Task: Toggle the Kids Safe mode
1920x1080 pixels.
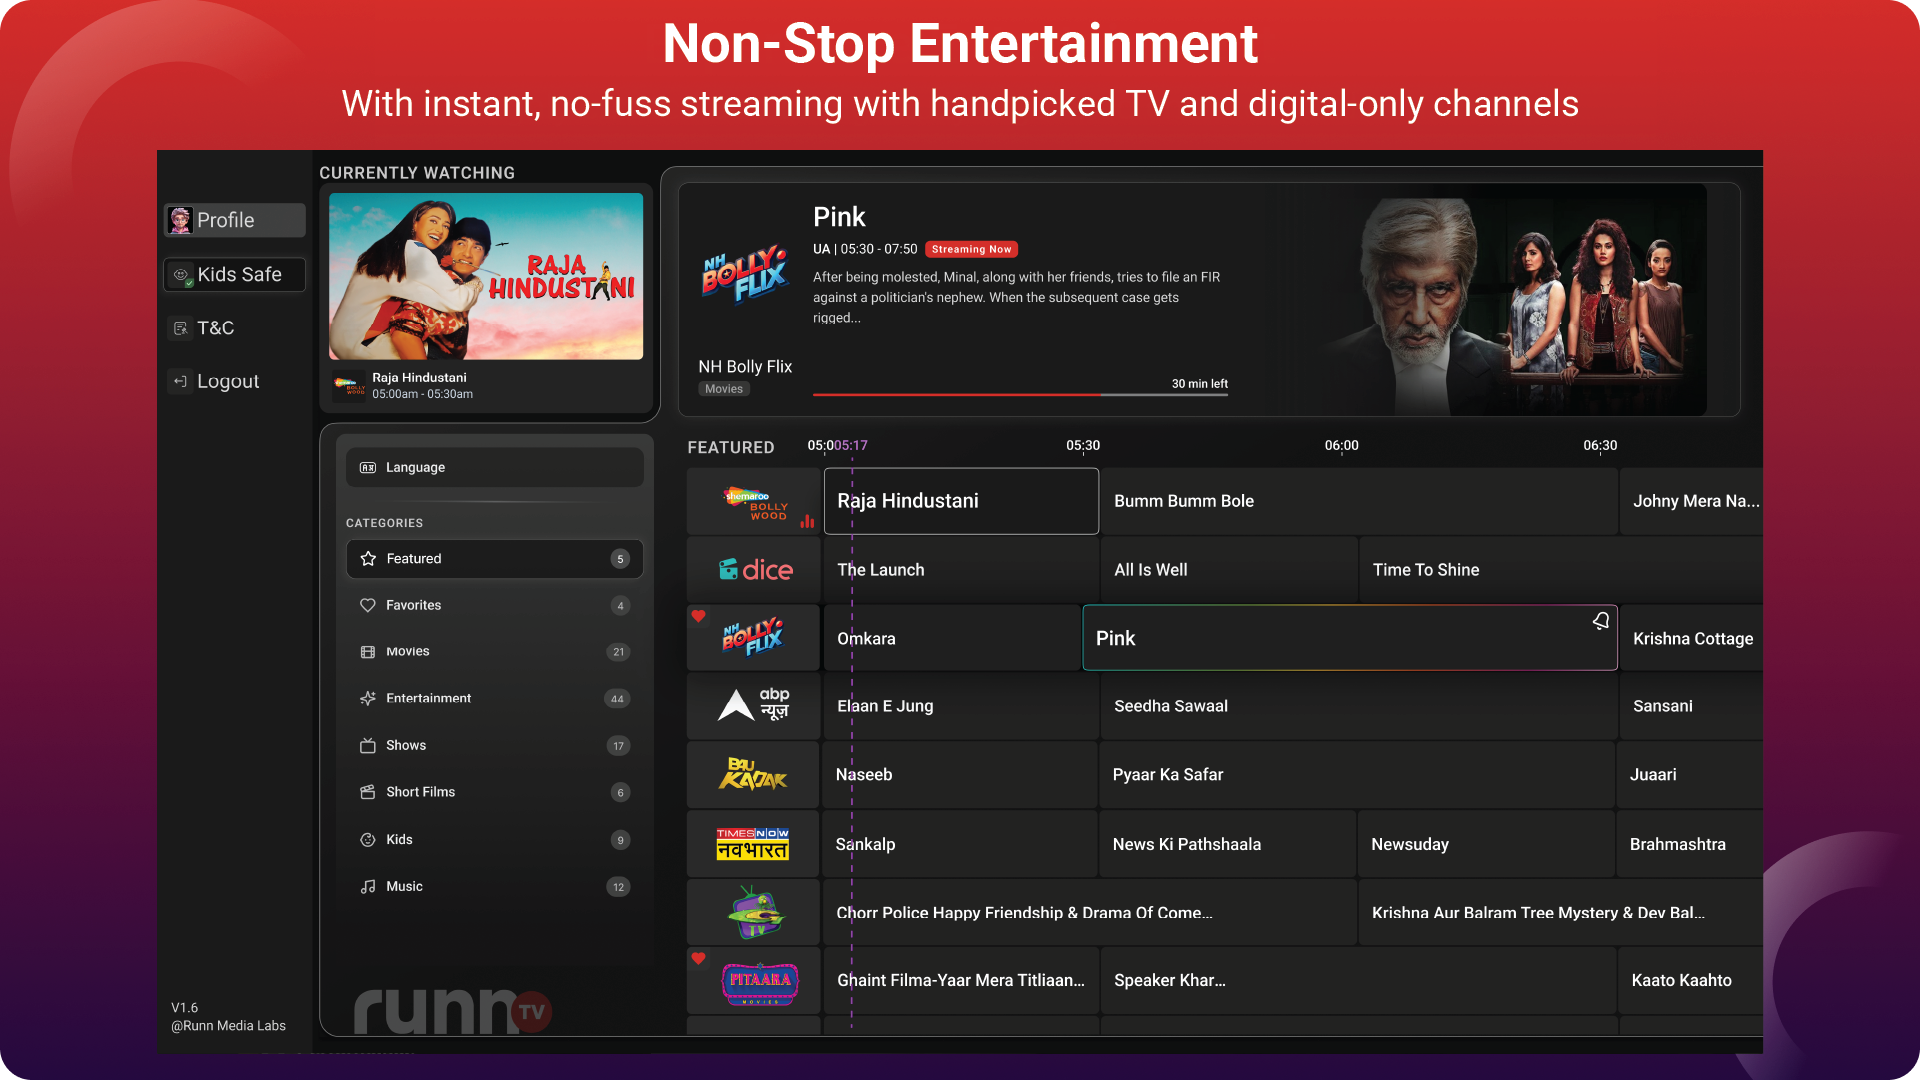Action: [234, 274]
